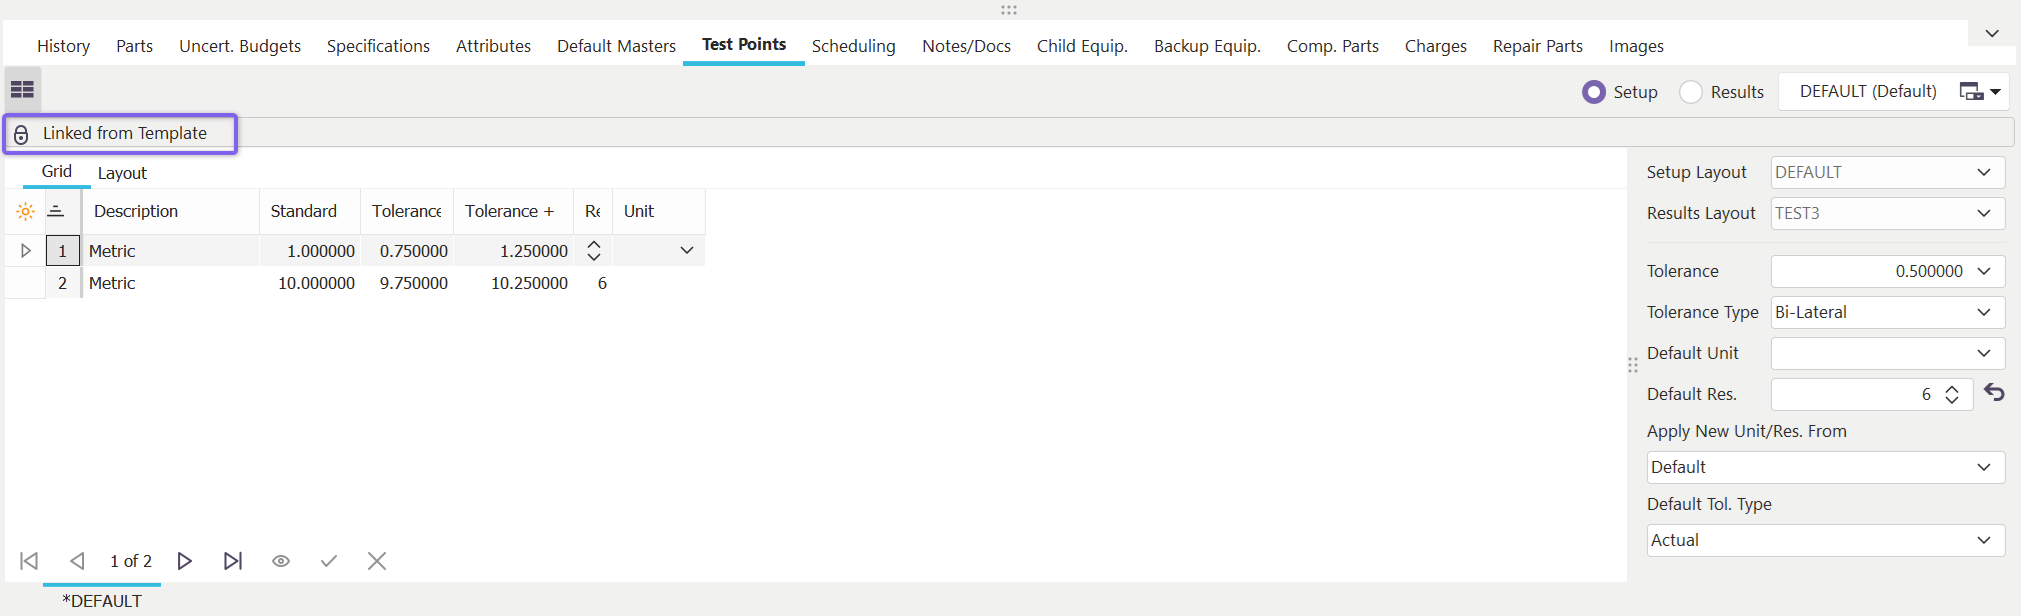Jump to the last record

pyautogui.click(x=232, y=561)
